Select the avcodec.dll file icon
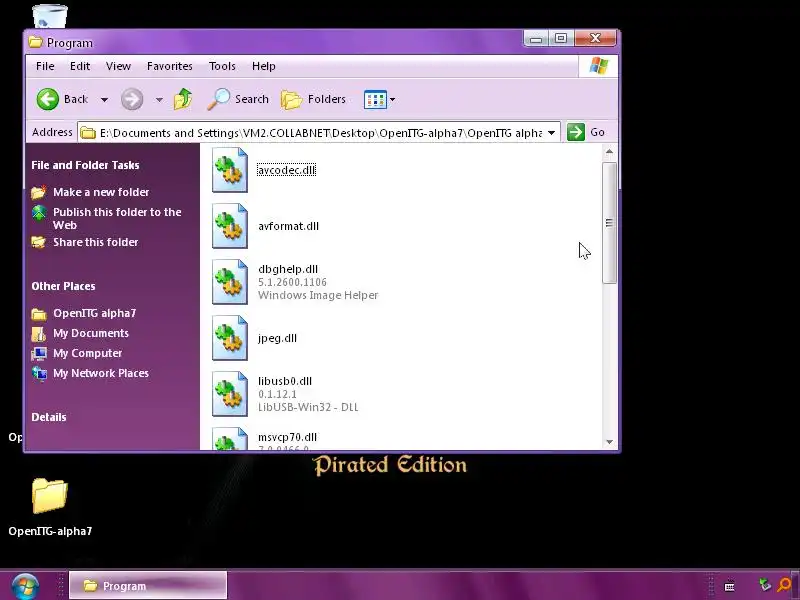The height and width of the screenshot is (600, 800). point(230,170)
